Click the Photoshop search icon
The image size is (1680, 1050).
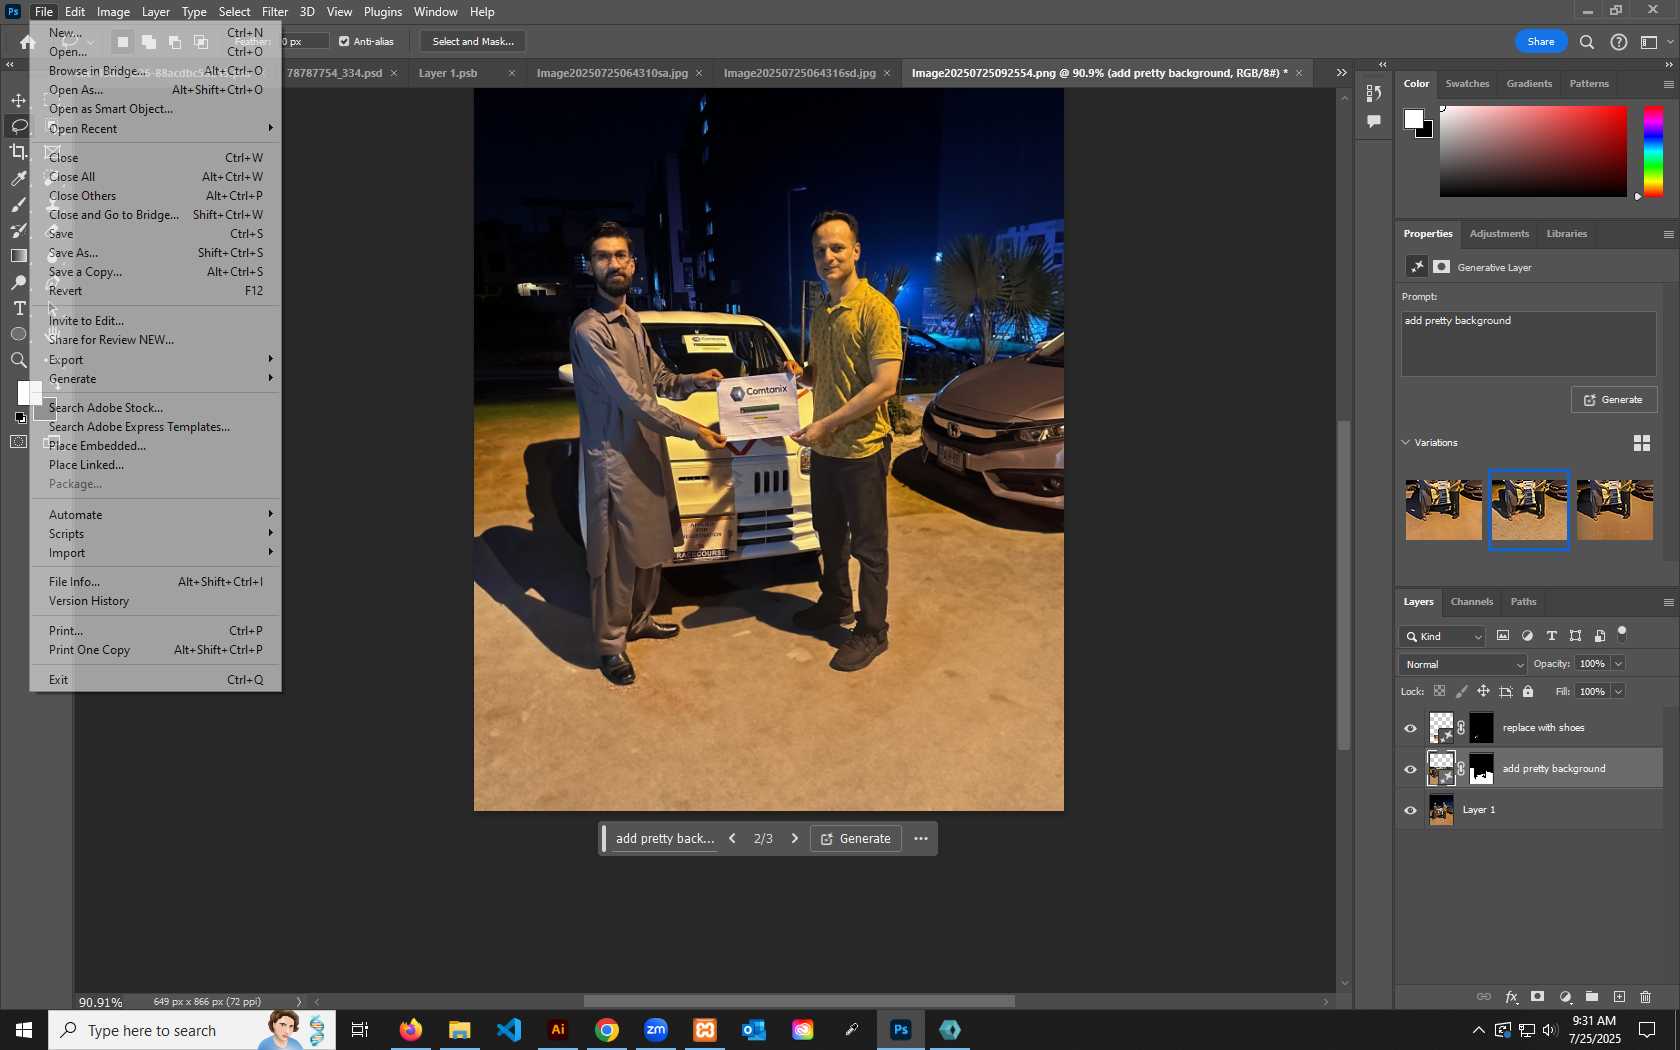coord(1587,42)
